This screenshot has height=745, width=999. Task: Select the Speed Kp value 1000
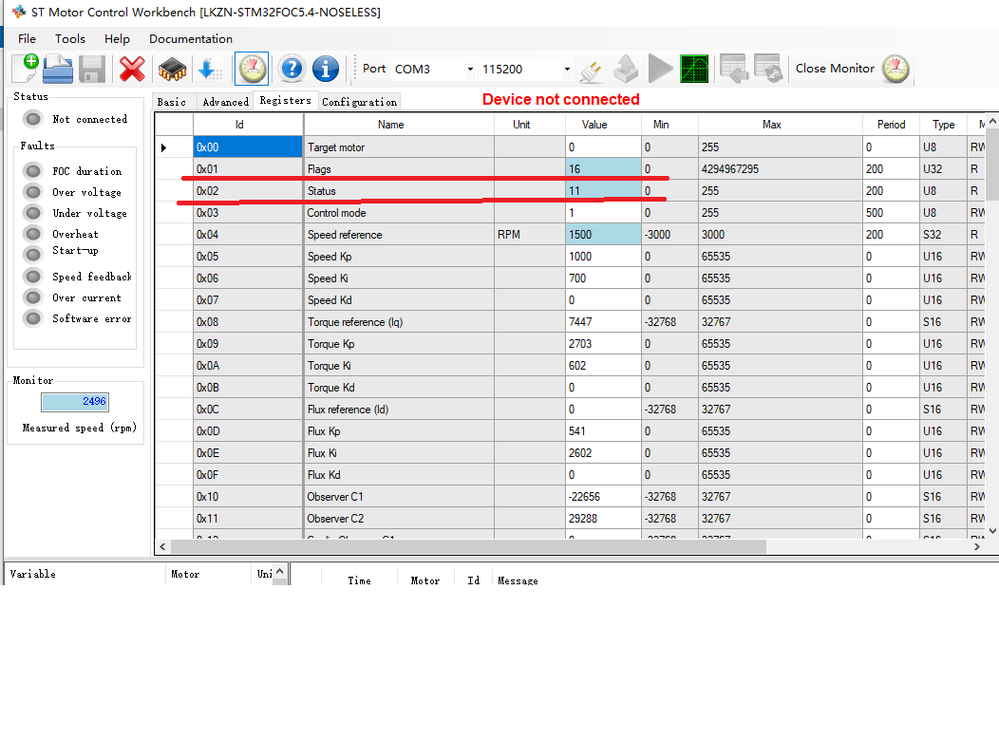click(x=603, y=256)
